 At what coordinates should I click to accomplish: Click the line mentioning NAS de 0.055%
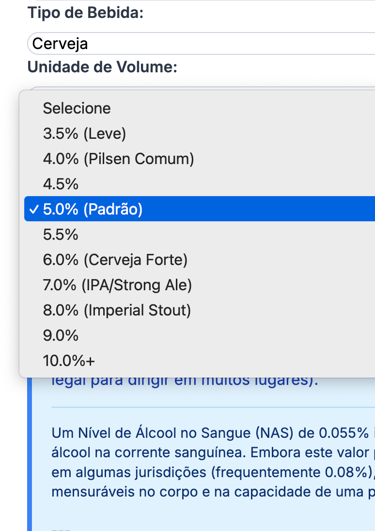[213, 433]
